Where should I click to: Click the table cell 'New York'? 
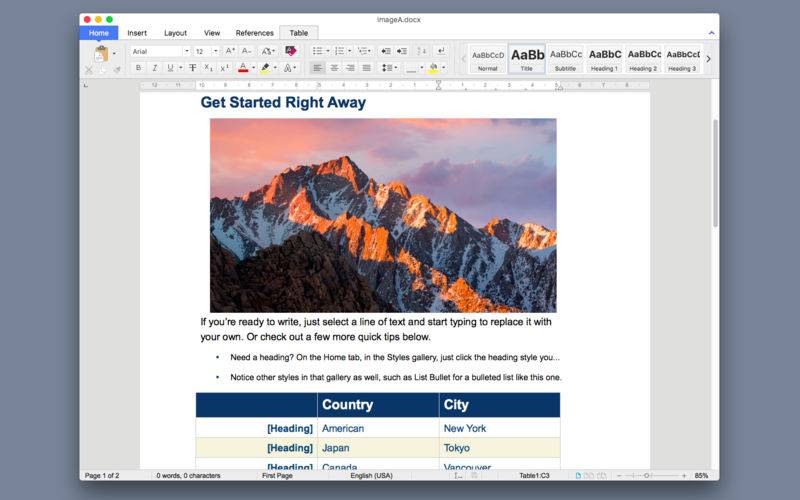(499, 428)
